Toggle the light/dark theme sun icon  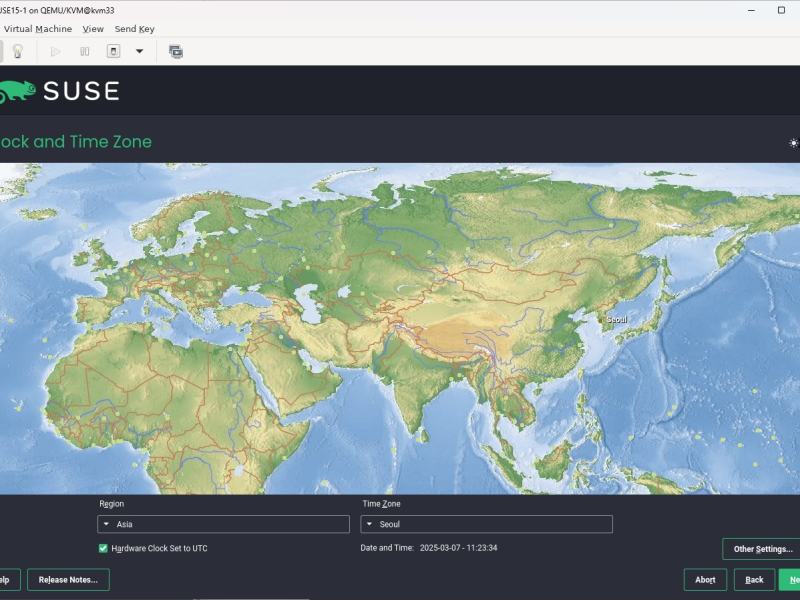793,143
